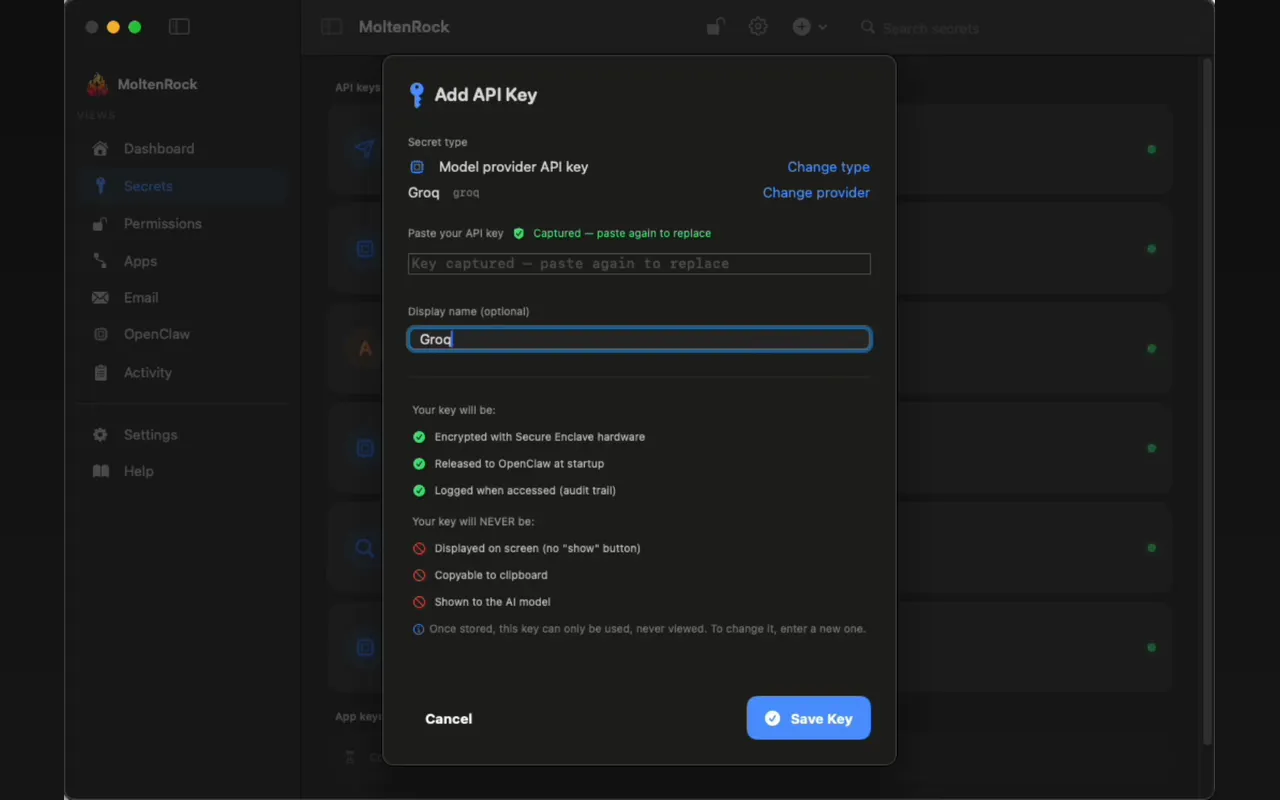Click the Save Key button

click(x=808, y=718)
